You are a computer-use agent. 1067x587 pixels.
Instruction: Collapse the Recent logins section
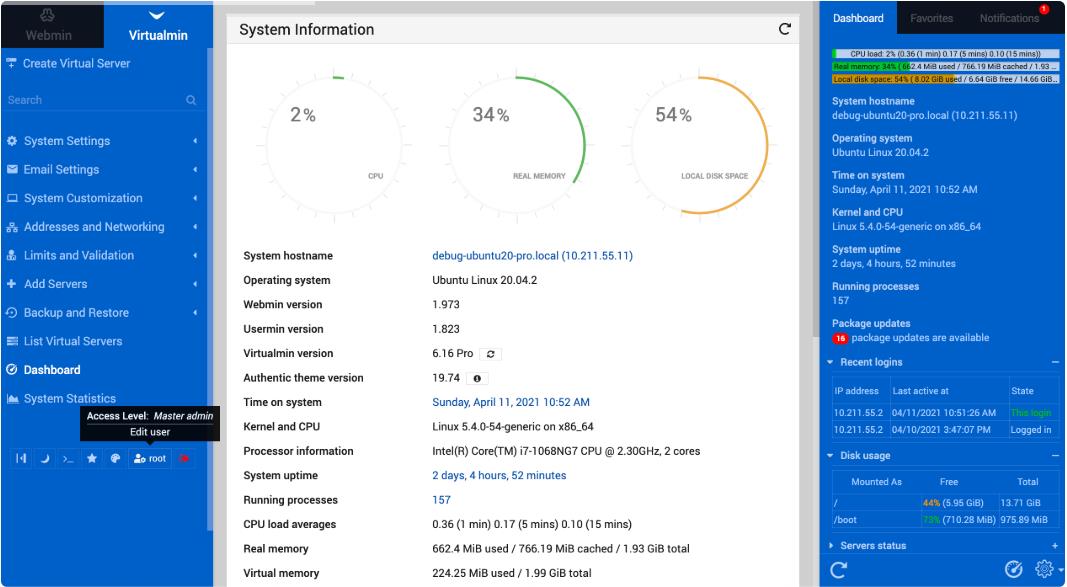[x=1055, y=362]
